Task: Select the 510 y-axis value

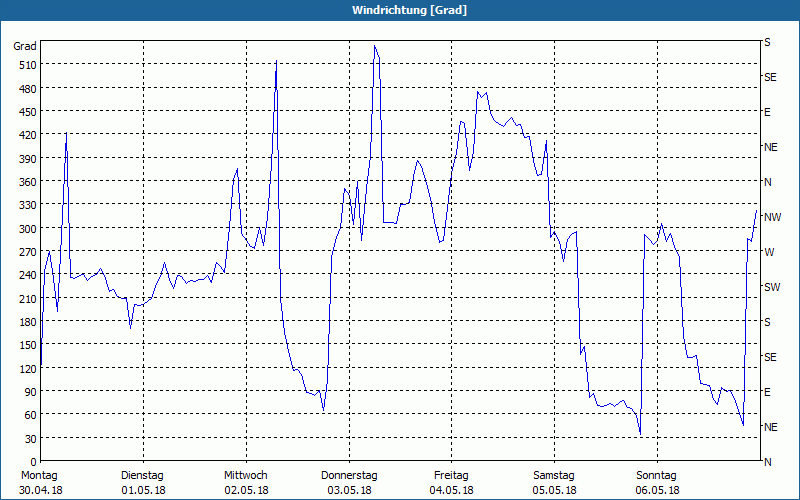Action: coord(28,65)
